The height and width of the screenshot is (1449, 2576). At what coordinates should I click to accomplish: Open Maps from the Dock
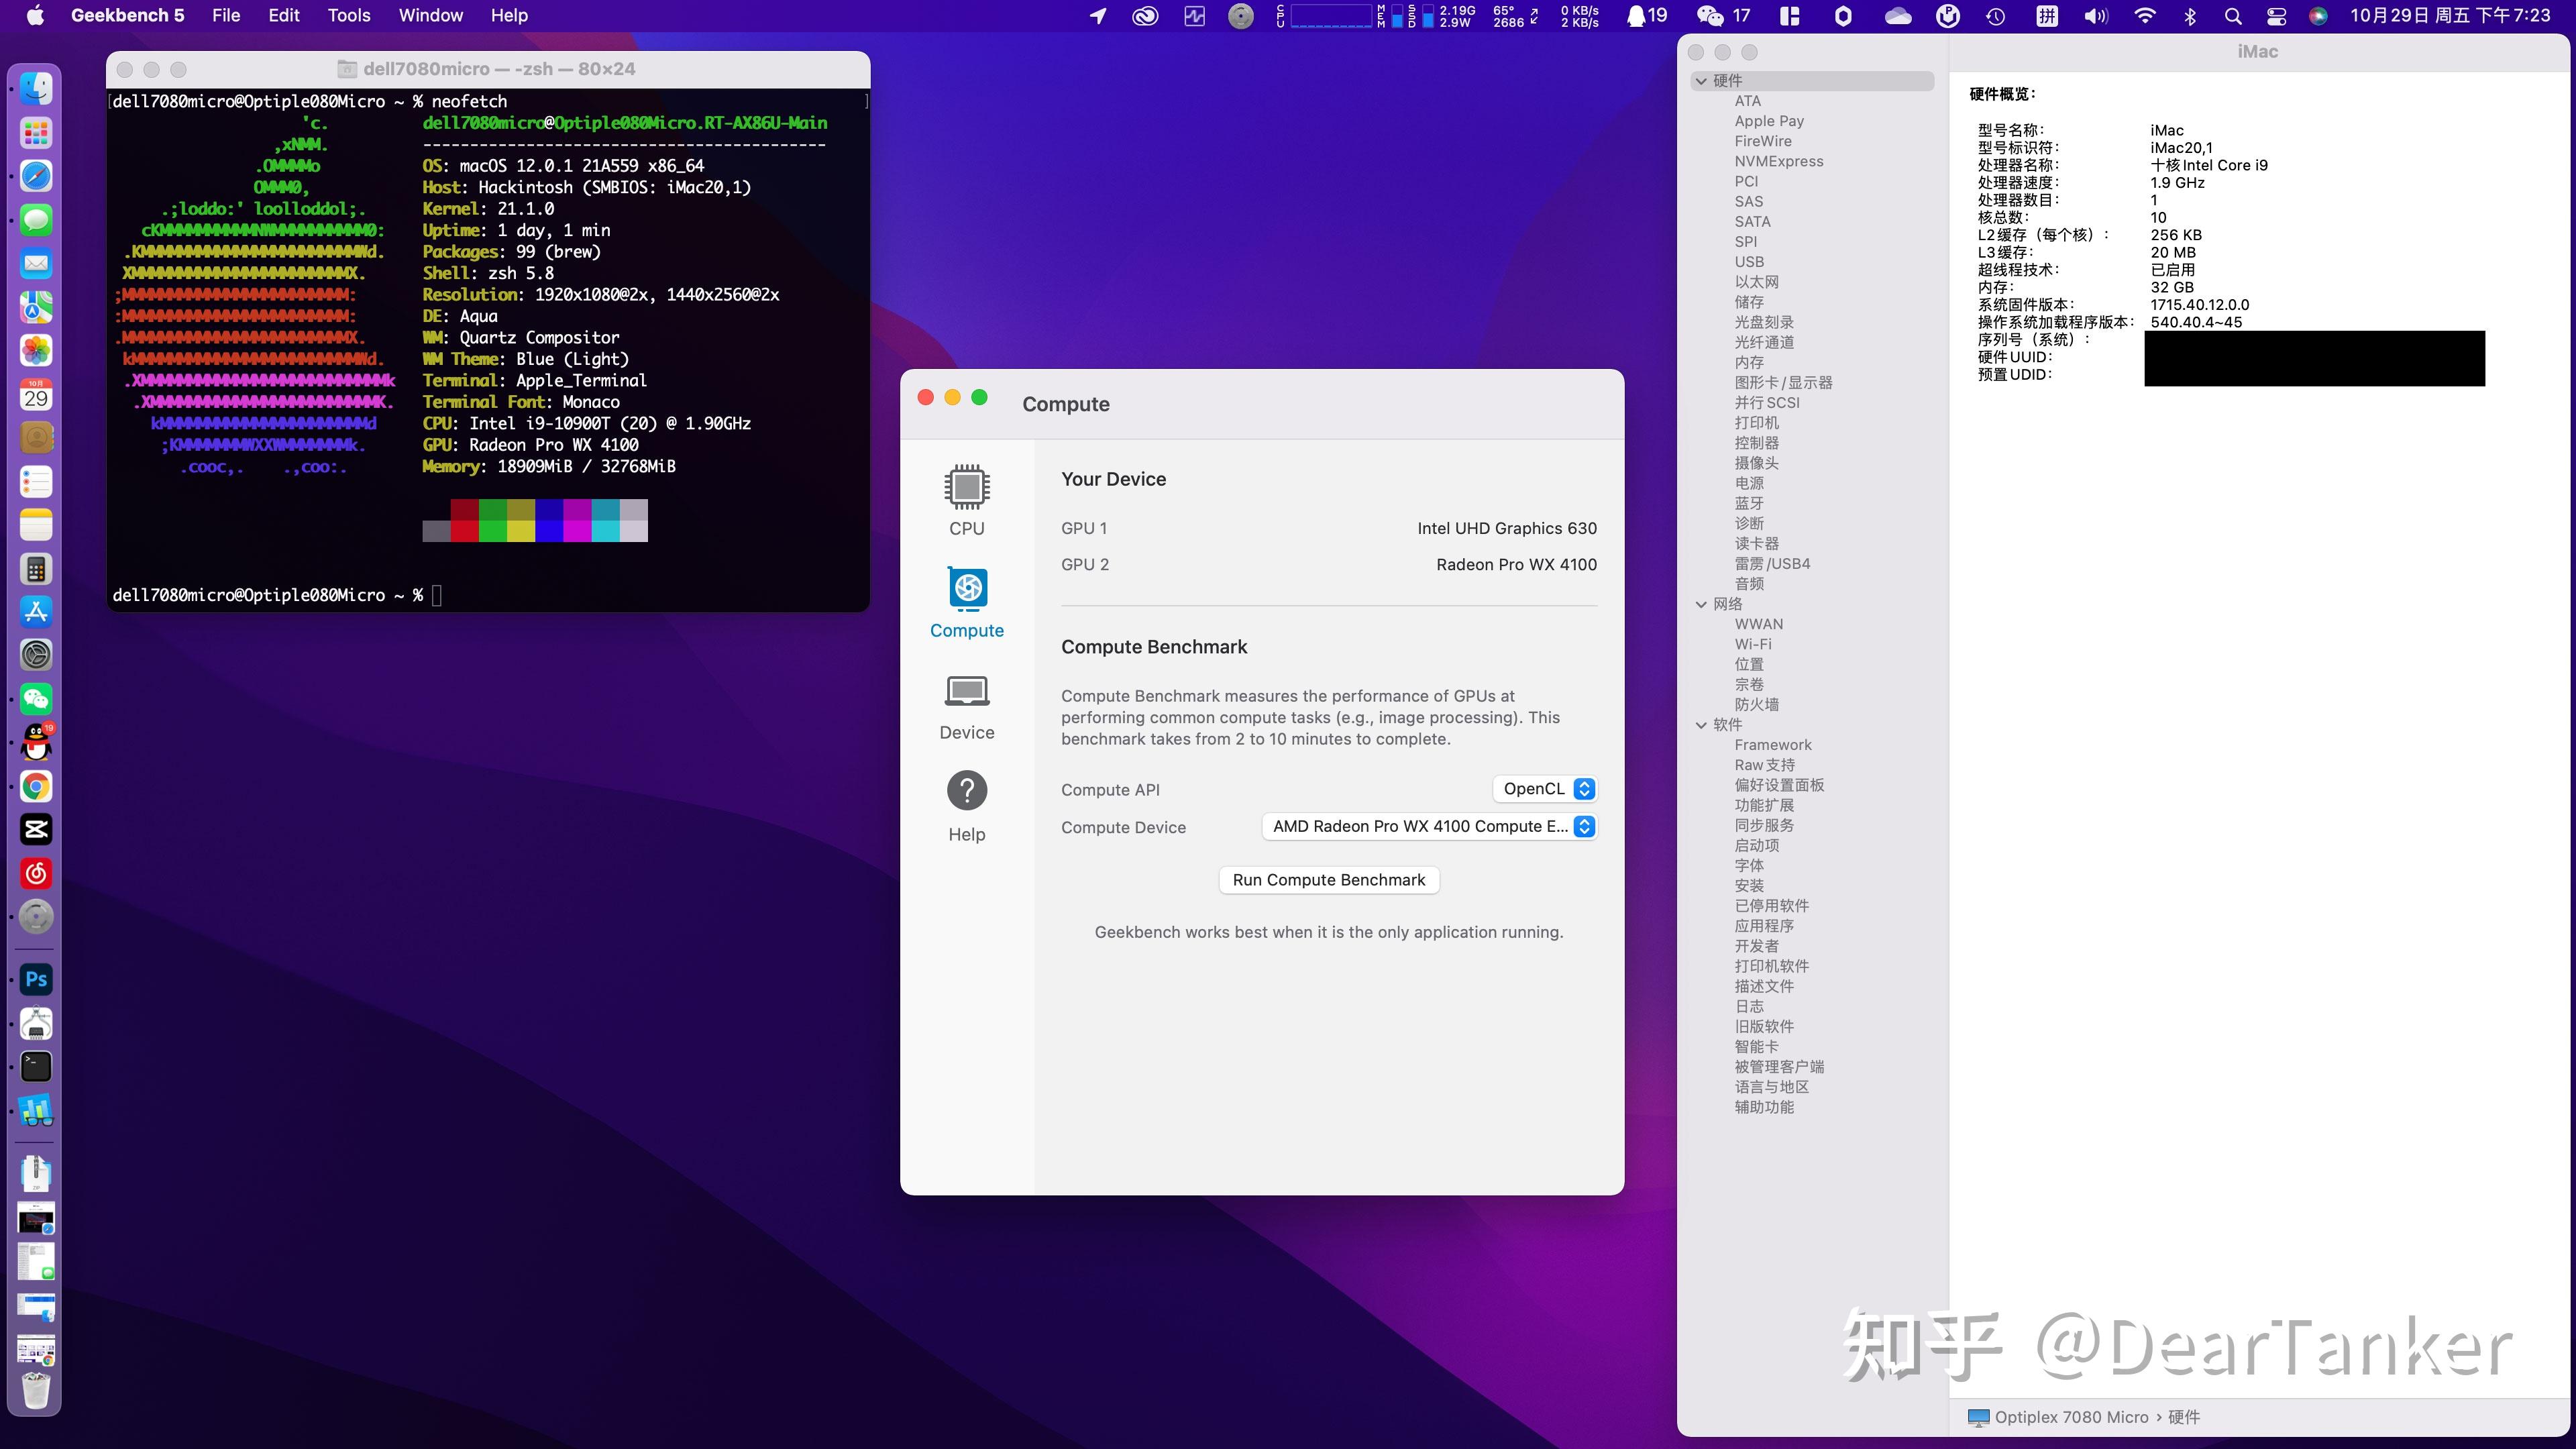pyautogui.click(x=36, y=307)
